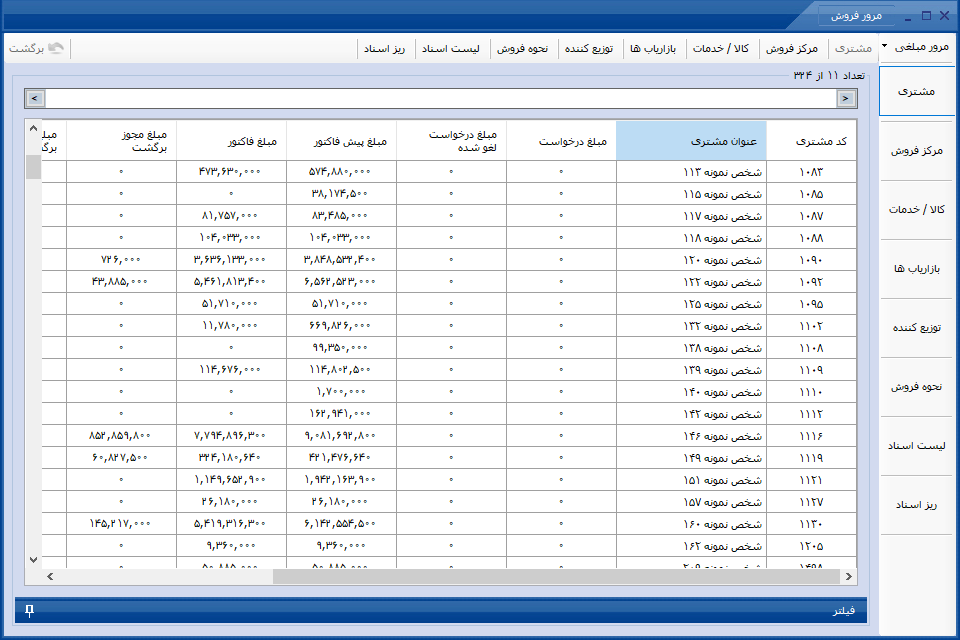This screenshot has width=960, height=640.
Task: Select مشتری in the side panel
Action: (x=917, y=91)
